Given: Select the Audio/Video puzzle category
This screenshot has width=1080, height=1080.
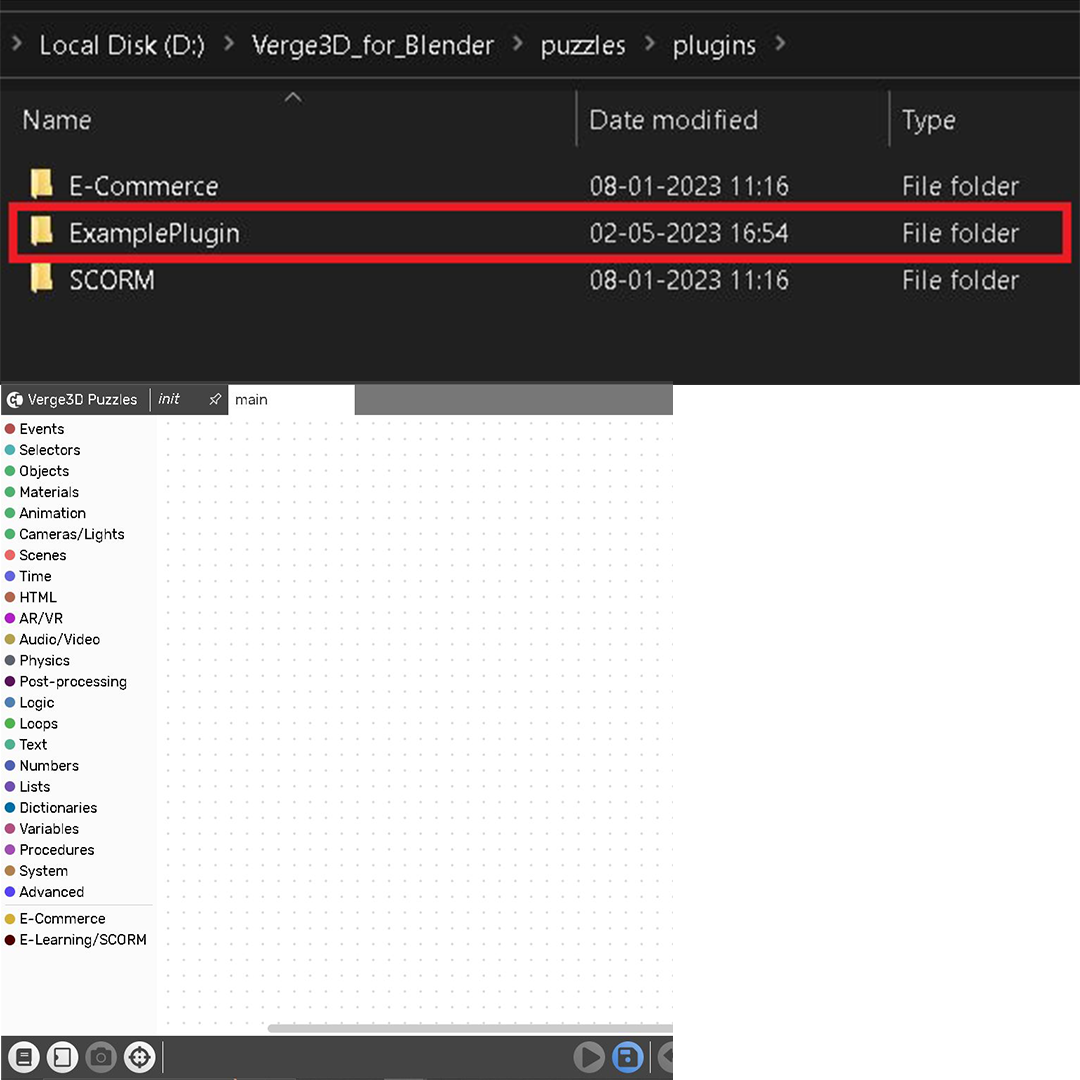Looking at the screenshot, I should (x=59, y=639).
